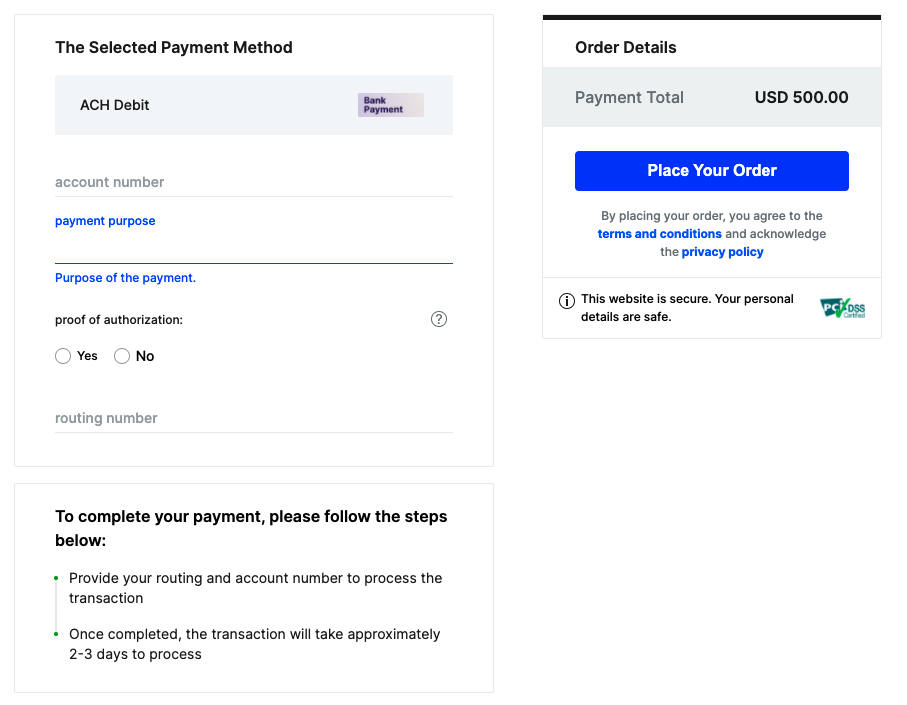
Task: Click the Order Details heading
Action: tap(625, 47)
